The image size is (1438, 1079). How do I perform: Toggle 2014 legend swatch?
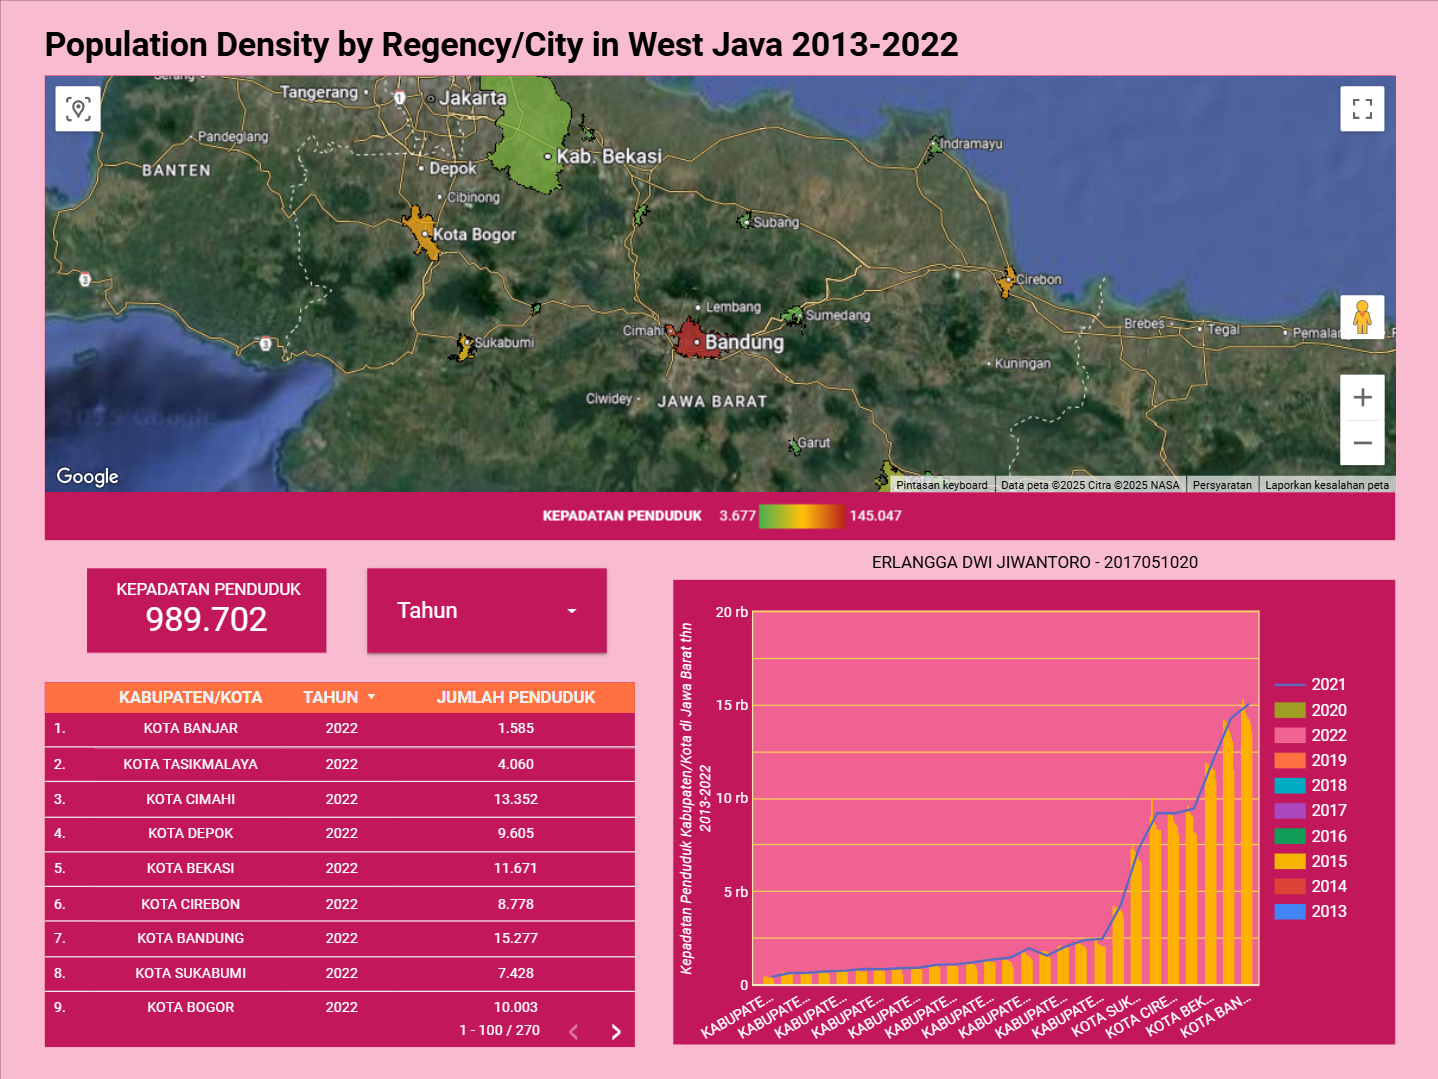click(x=1290, y=886)
